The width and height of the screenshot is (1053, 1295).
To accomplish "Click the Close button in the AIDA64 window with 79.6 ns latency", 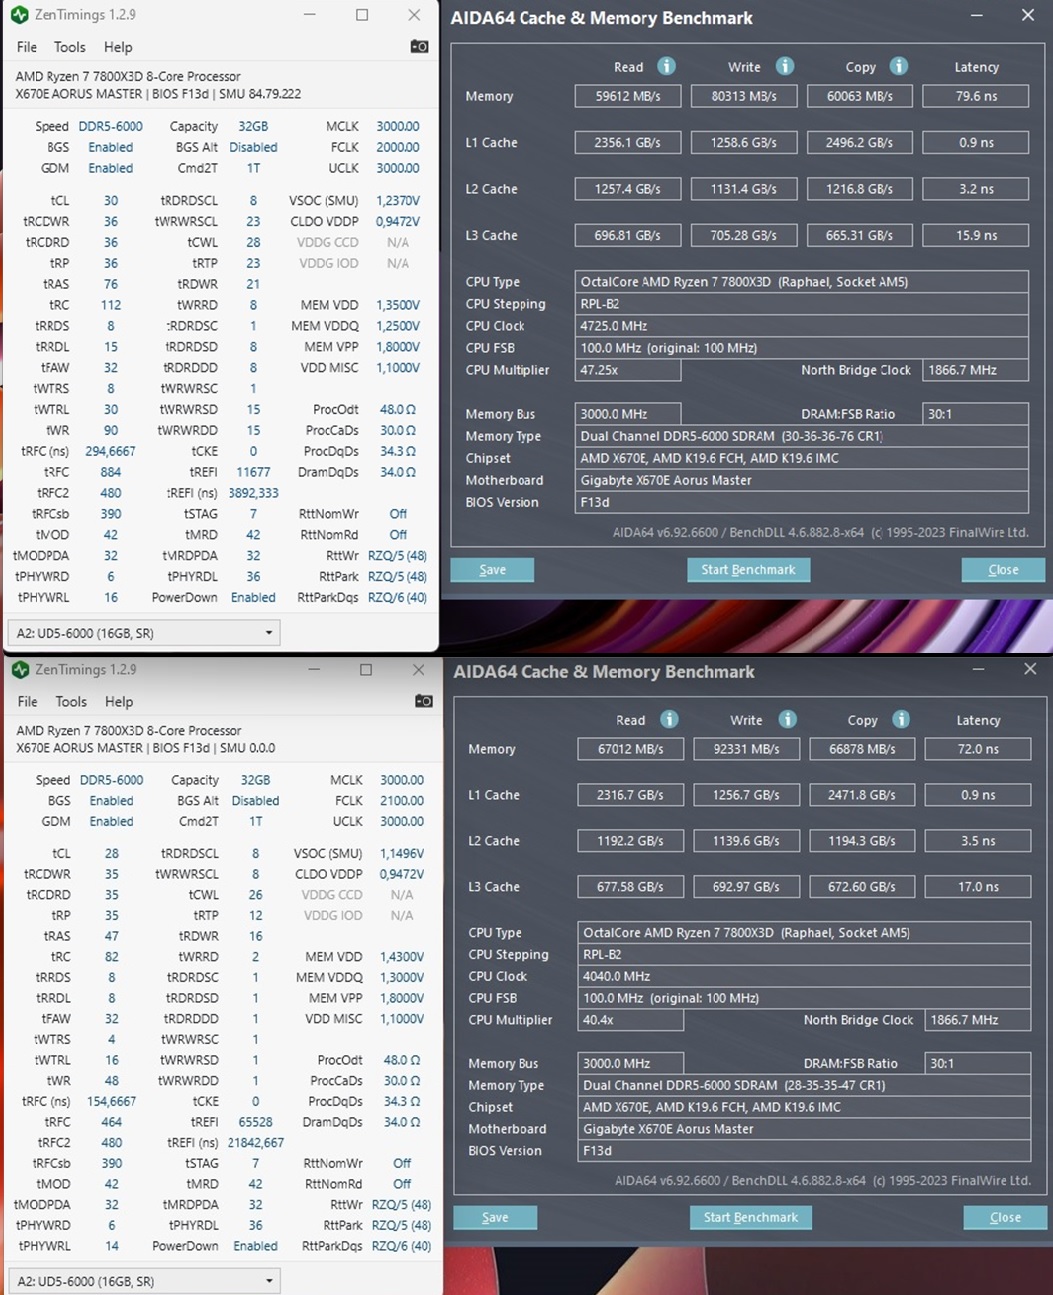I will click(1003, 570).
